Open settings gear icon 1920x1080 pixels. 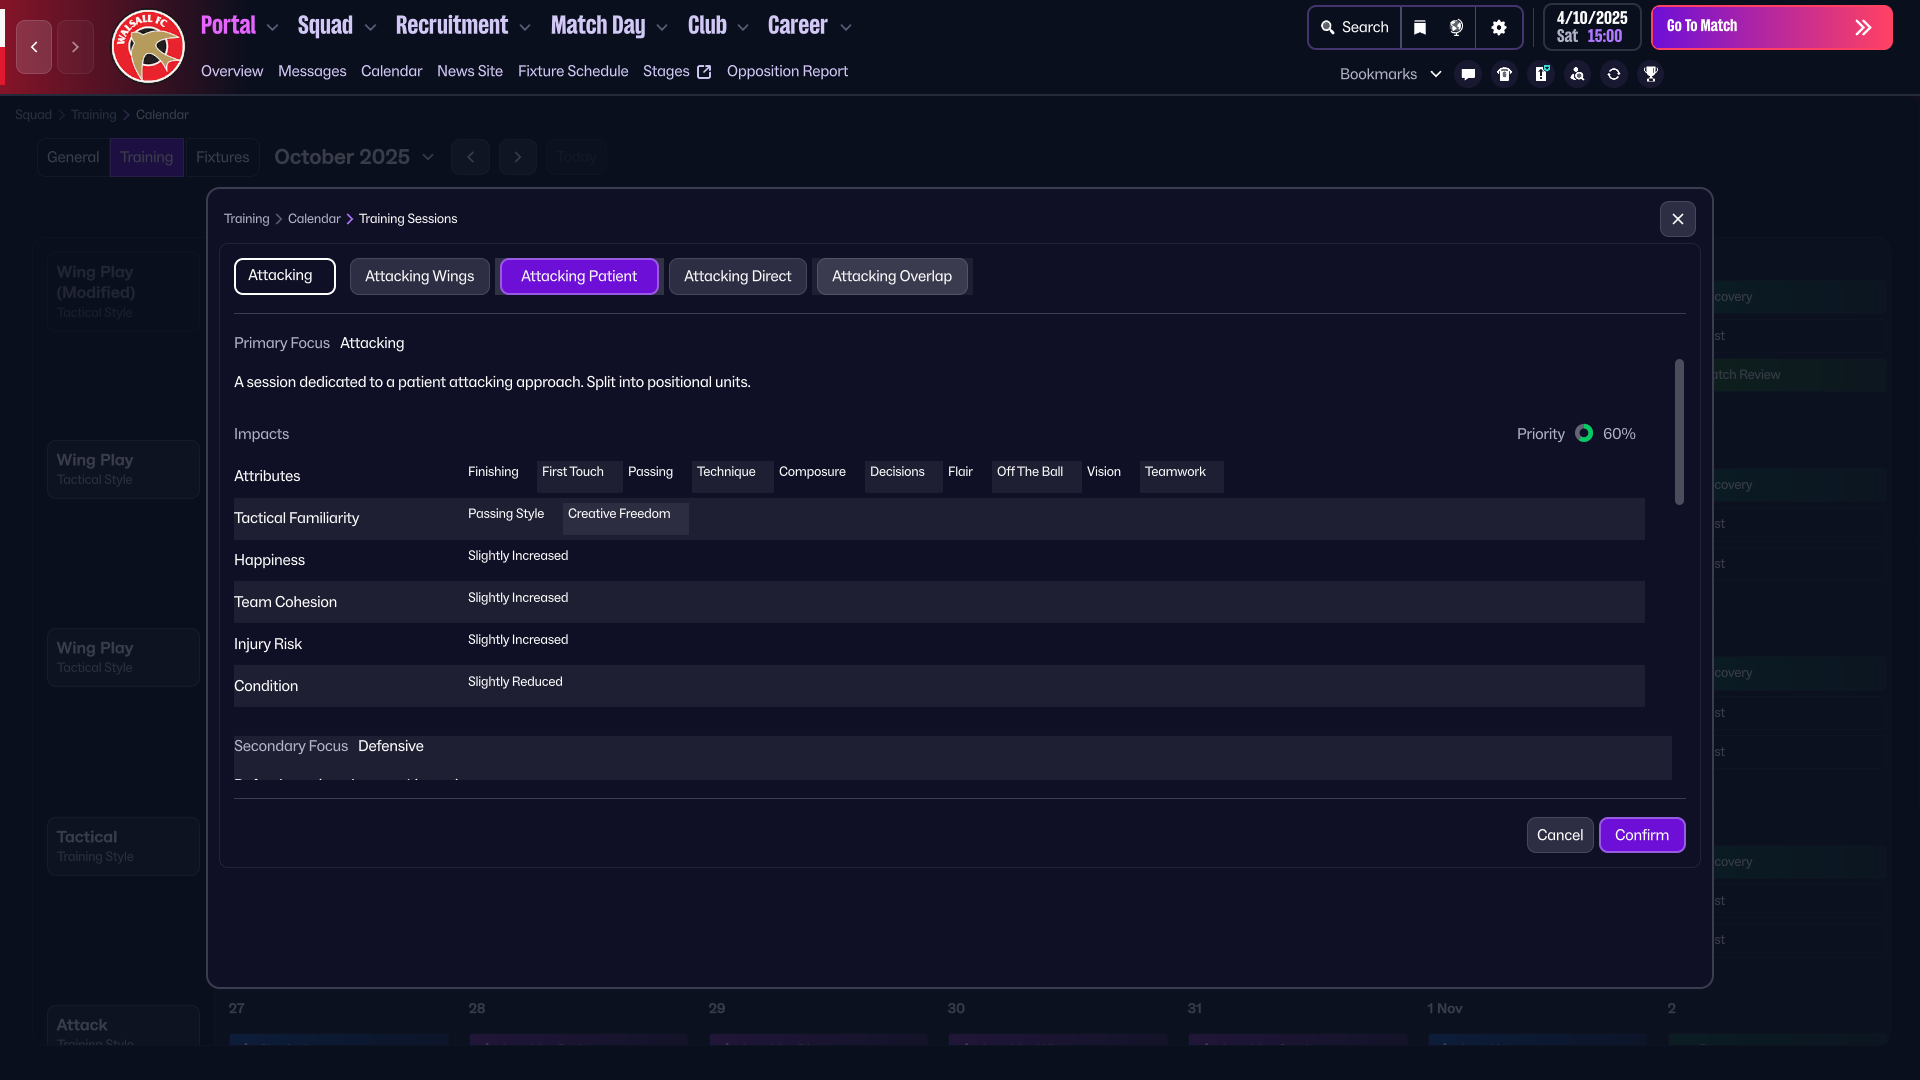(x=1498, y=28)
